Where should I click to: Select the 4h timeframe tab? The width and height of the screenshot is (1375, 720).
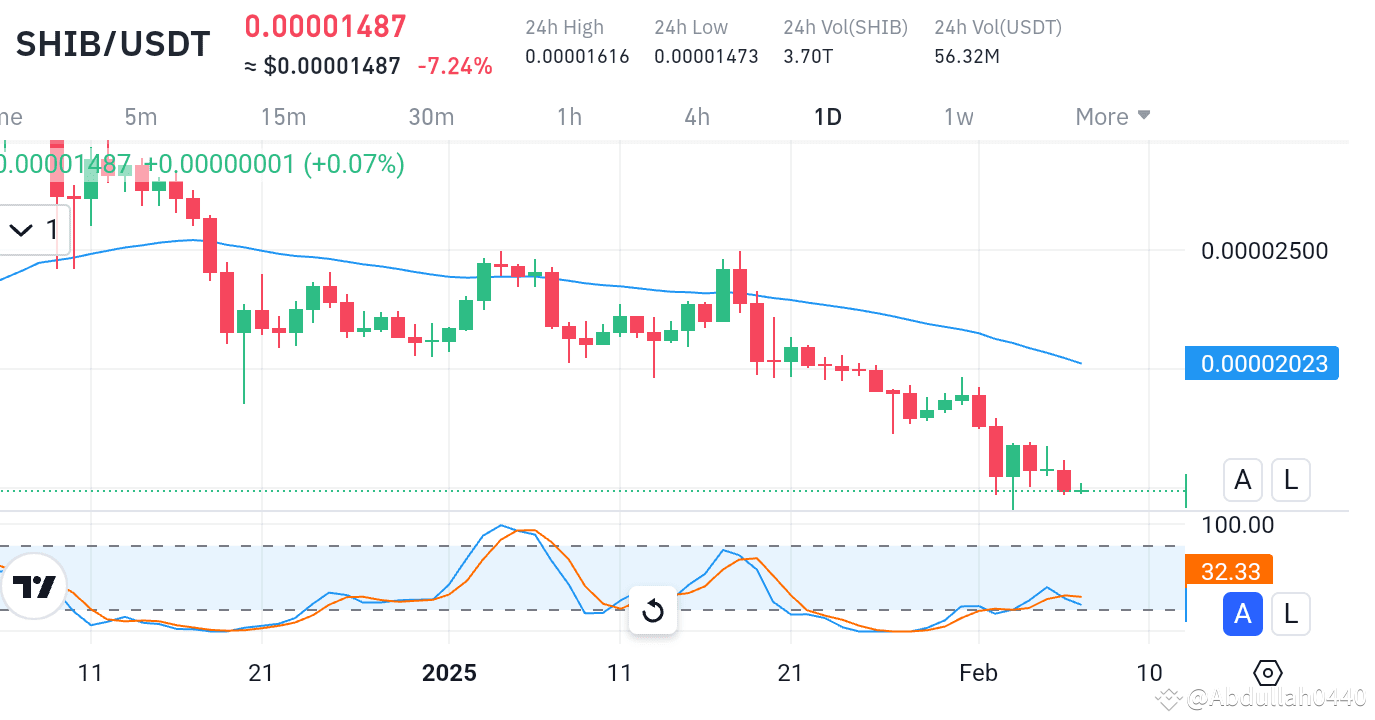click(x=696, y=116)
